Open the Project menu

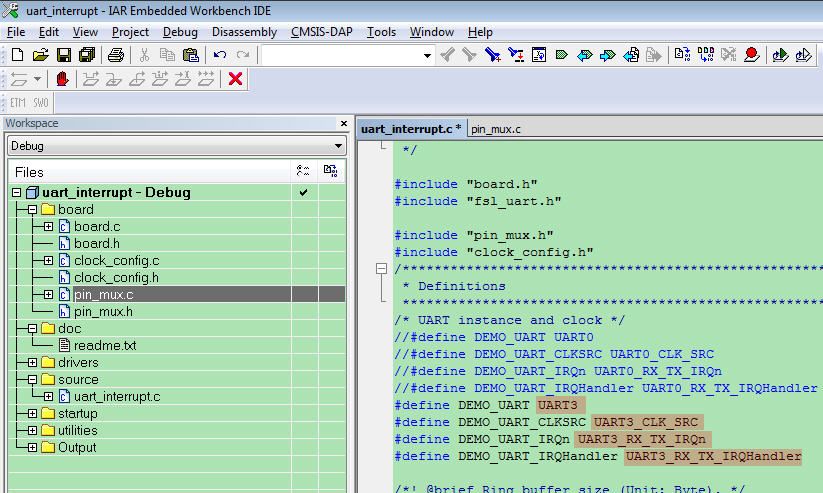(x=130, y=32)
